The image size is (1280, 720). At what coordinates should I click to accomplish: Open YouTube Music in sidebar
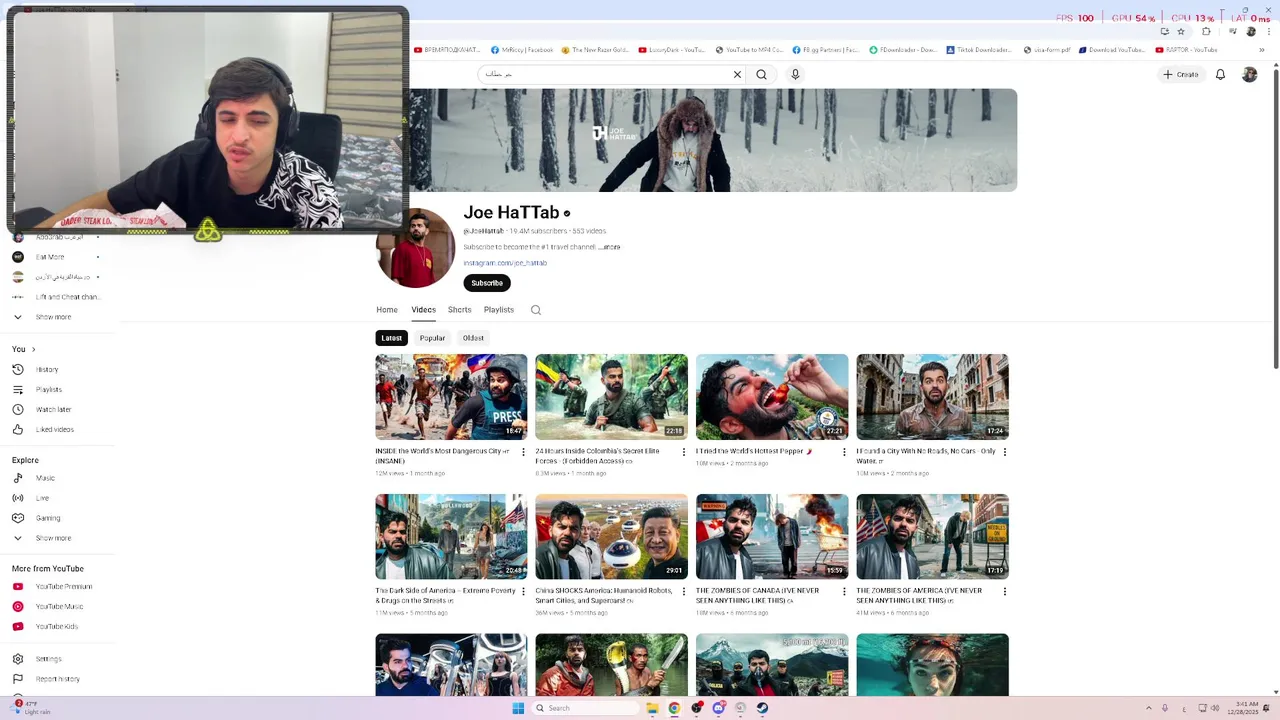pyautogui.click(x=58, y=607)
